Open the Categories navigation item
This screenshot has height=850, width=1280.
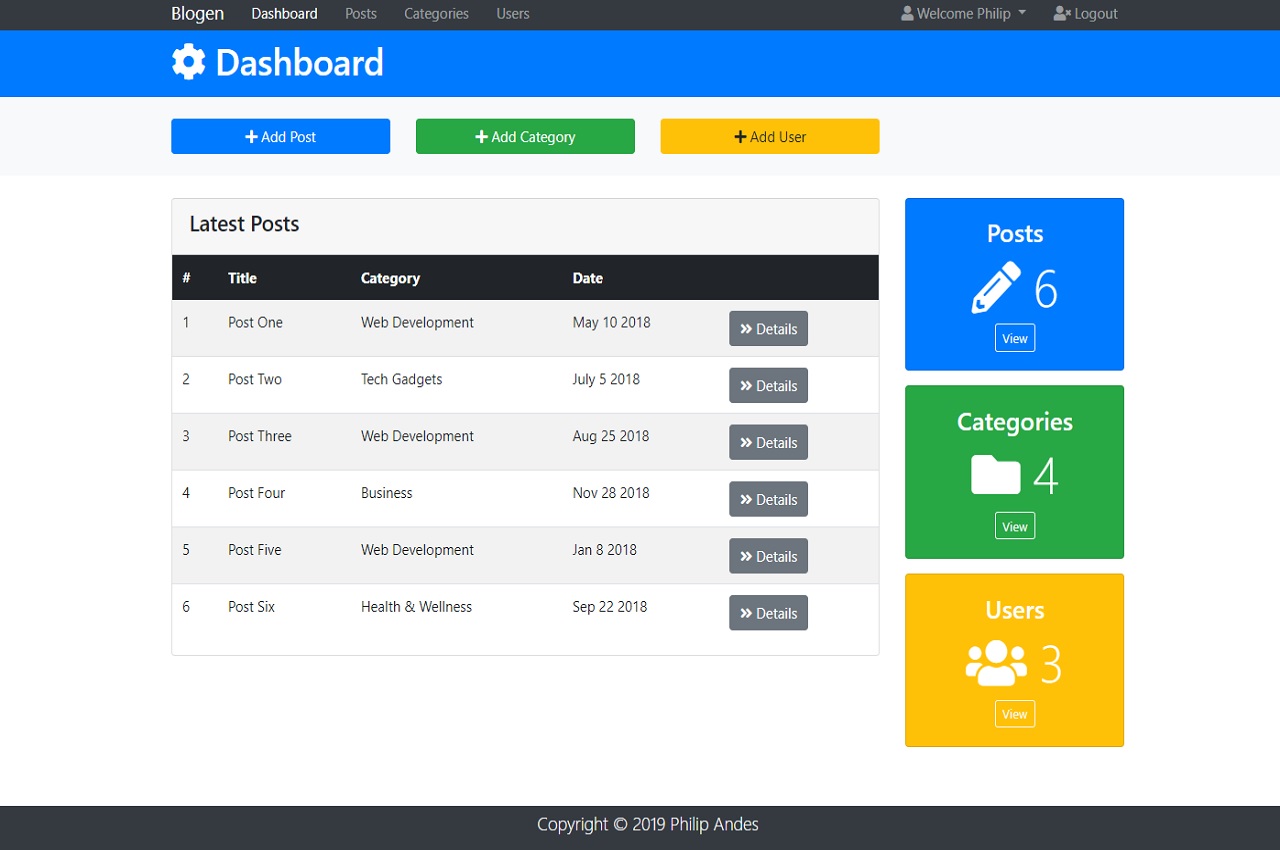point(436,14)
